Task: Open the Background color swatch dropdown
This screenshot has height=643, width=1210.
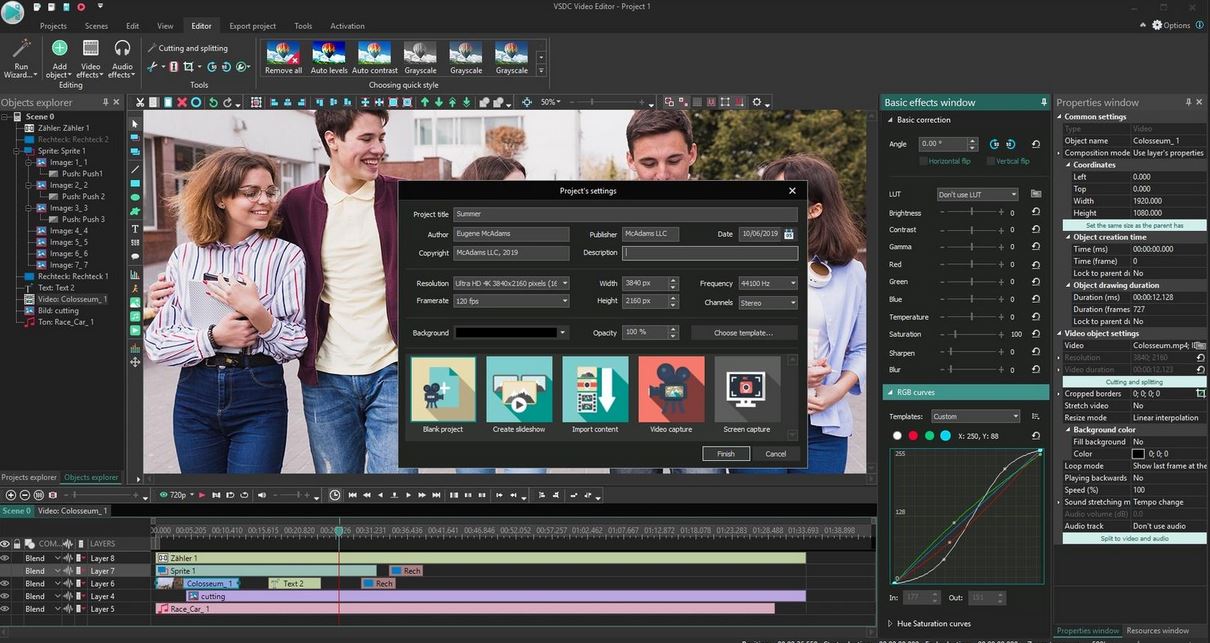Action: coord(511,332)
